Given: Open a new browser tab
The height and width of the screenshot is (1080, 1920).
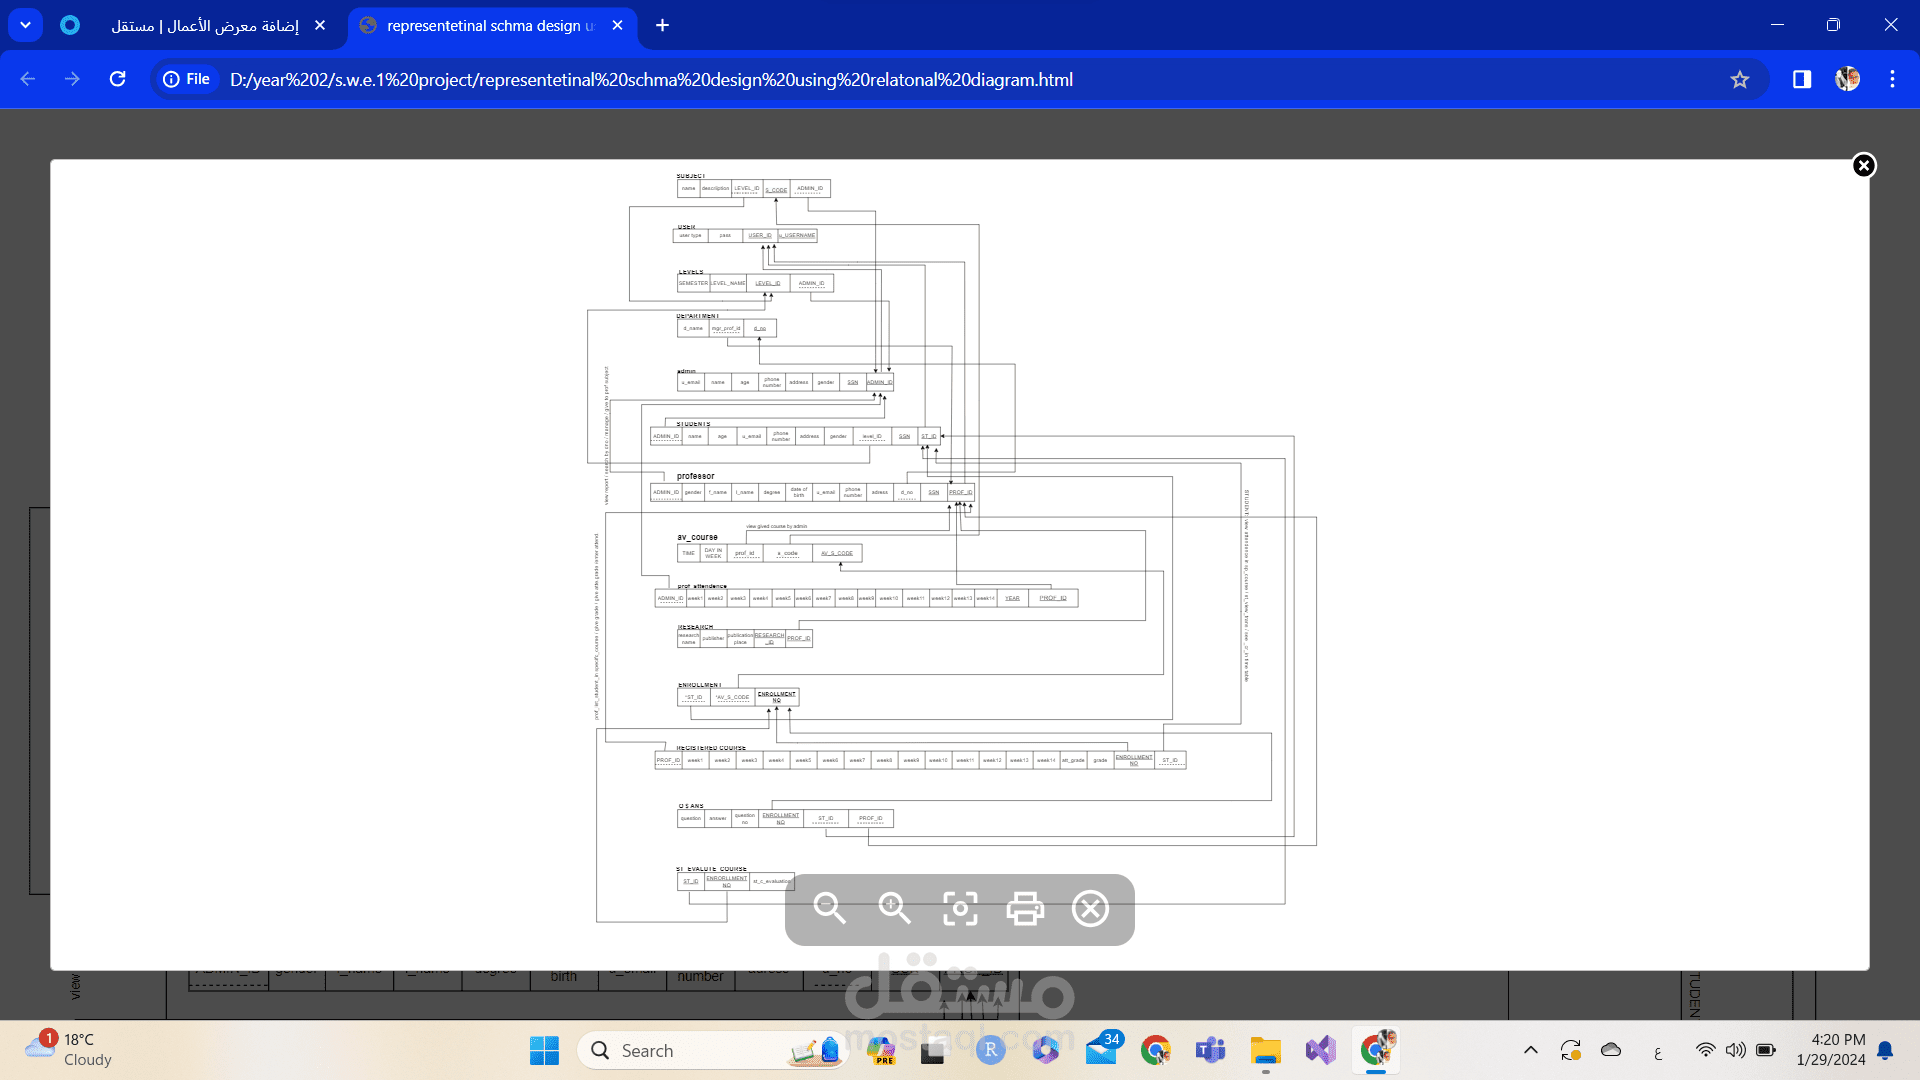Looking at the screenshot, I should tap(662, 25).
